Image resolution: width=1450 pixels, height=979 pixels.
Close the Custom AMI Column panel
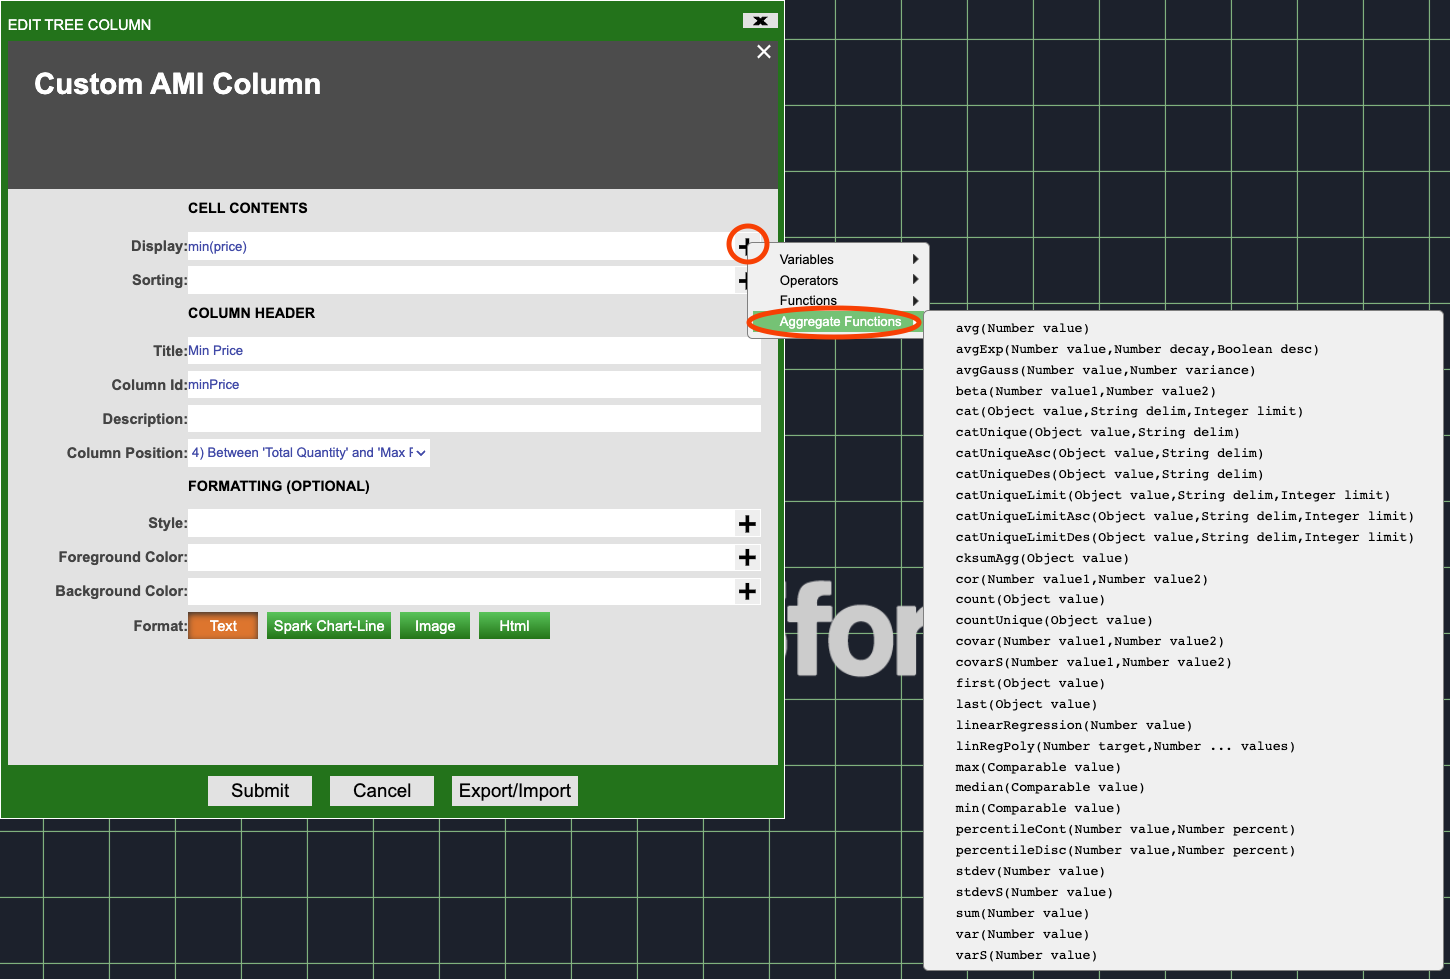pyautogui.click(x=764, y=52)
